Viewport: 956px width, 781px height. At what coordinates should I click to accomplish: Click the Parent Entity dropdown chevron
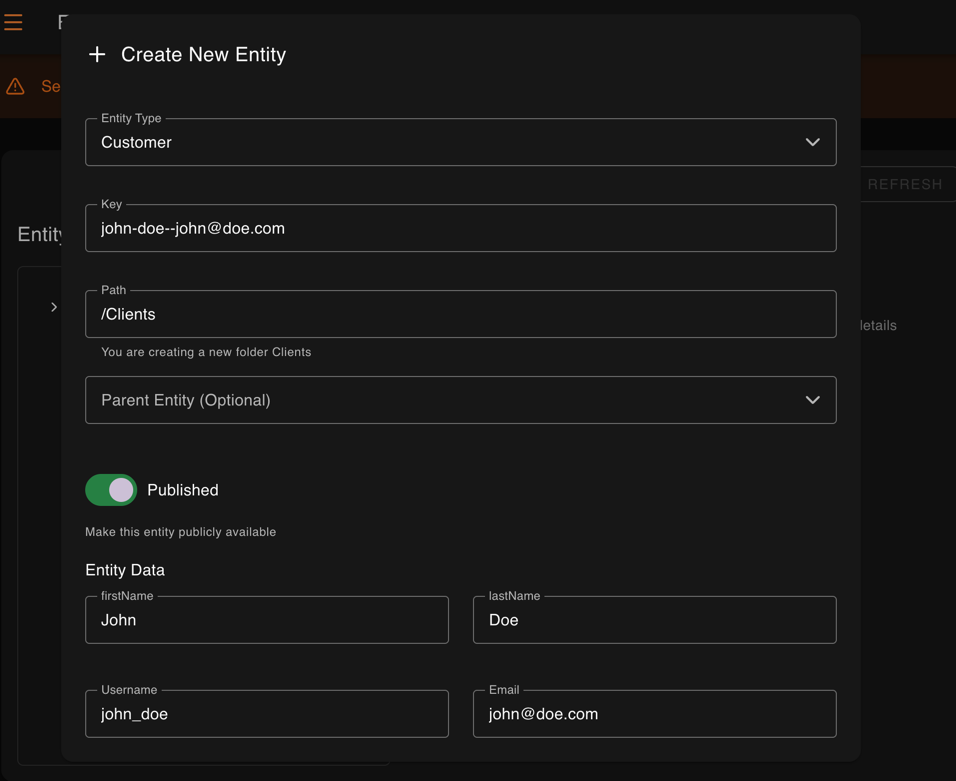click(812, 399)
